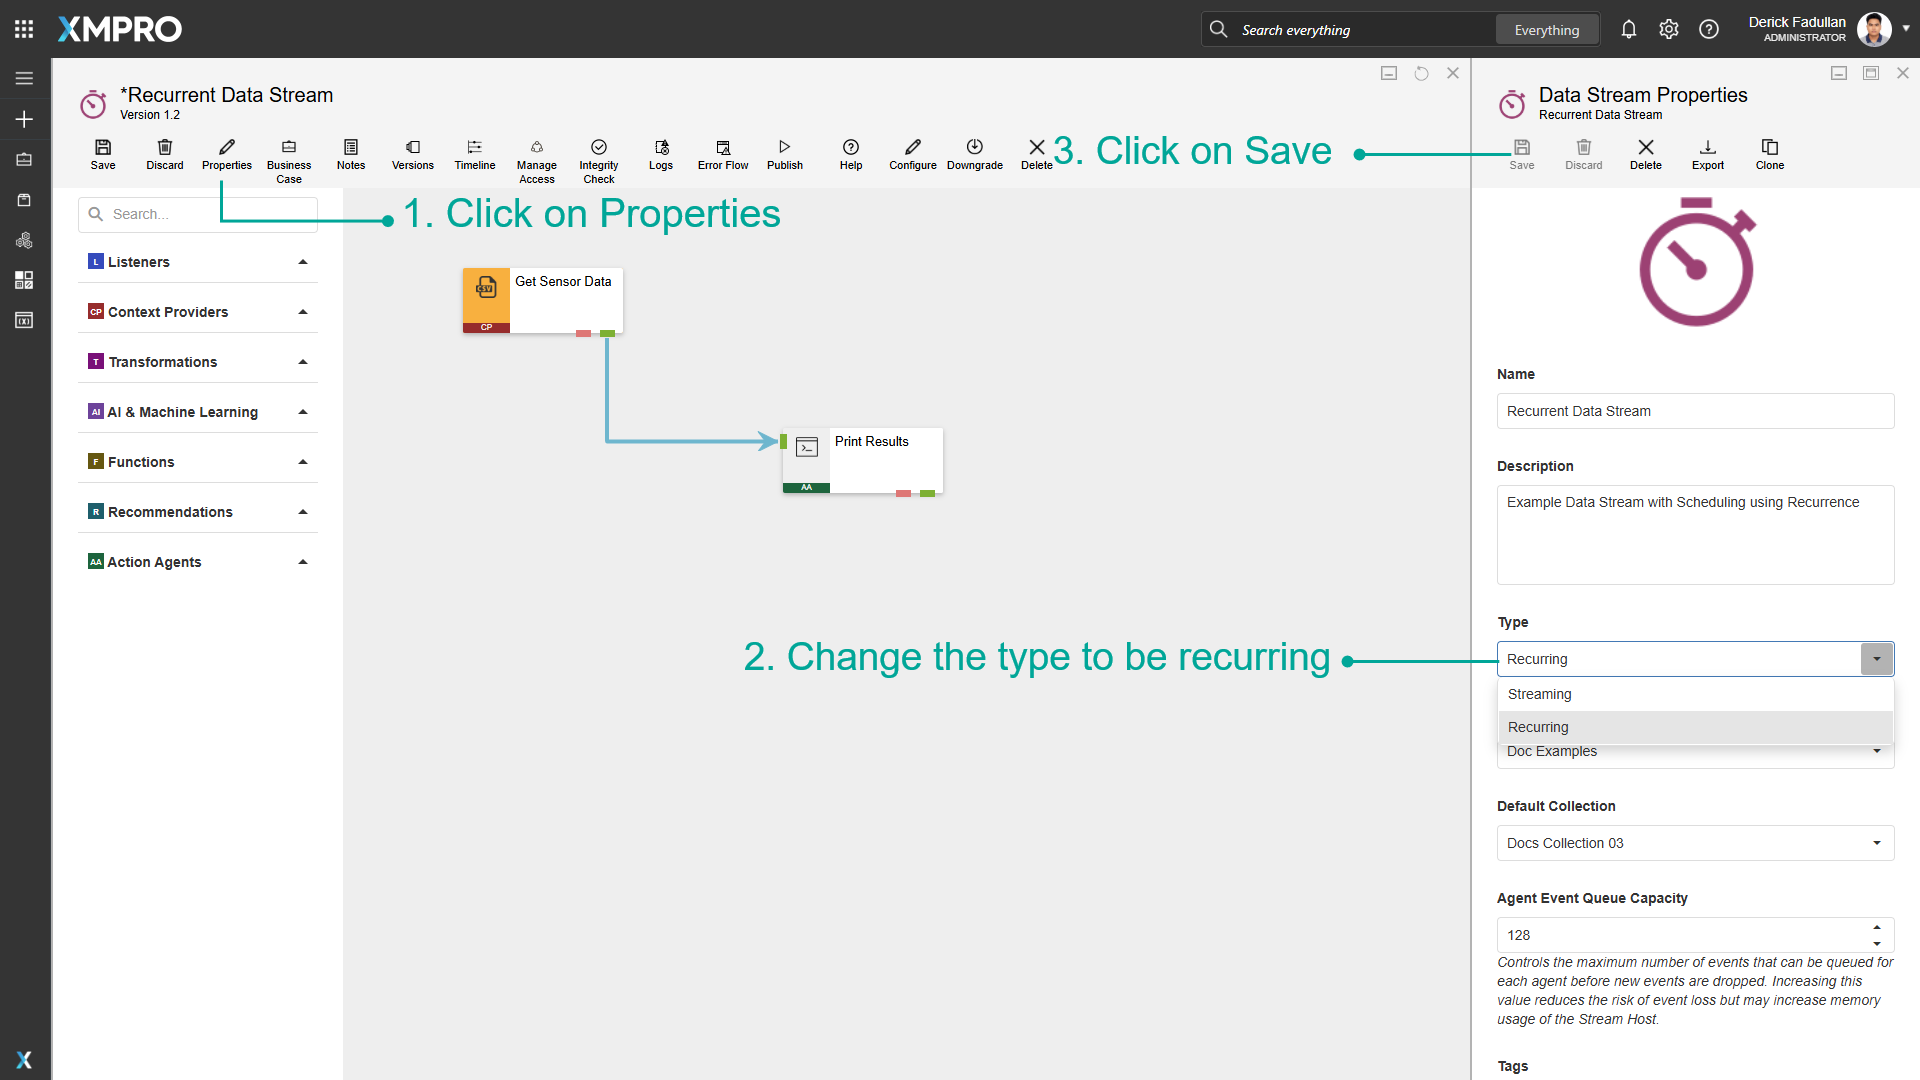This screenshot has height=1080, width=1920.
Task: Export the data stream definition
Action: (1707, 155)
